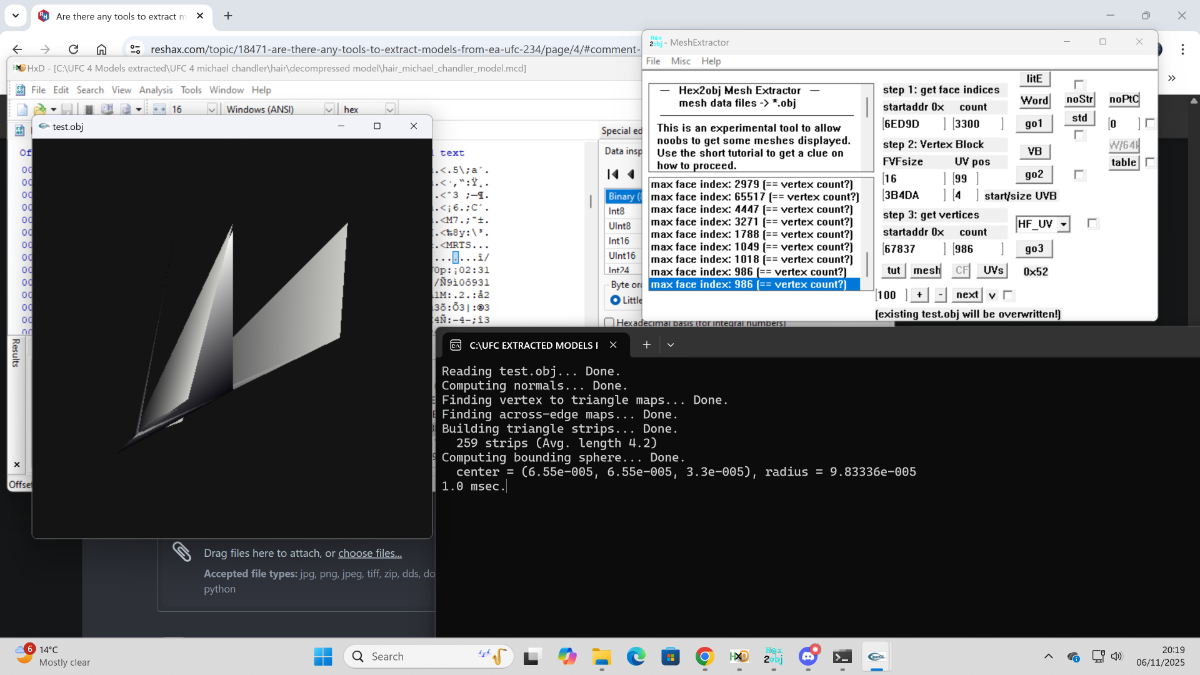Screen dimensions: 1200x675
Task: Enable the checkbox beside the table button
Action: coord(1150,162)
